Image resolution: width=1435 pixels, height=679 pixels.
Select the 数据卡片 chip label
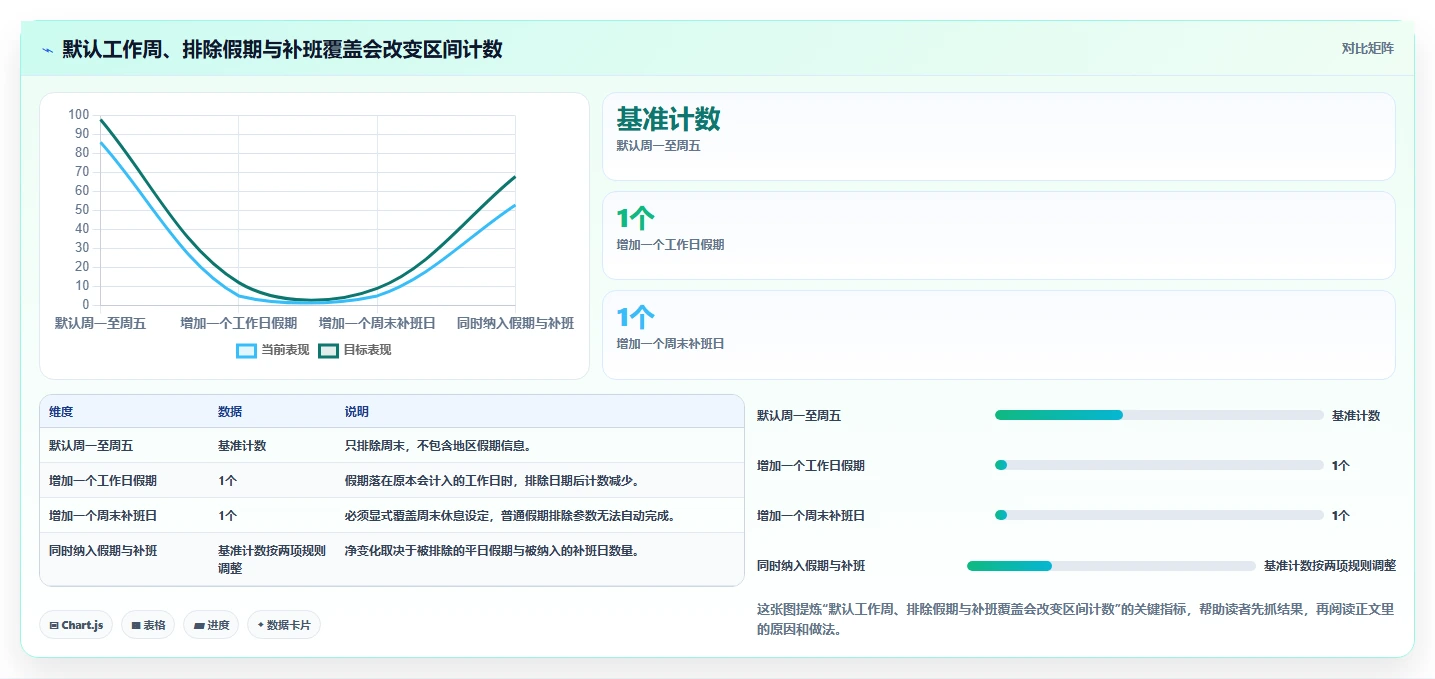(289, 625)
